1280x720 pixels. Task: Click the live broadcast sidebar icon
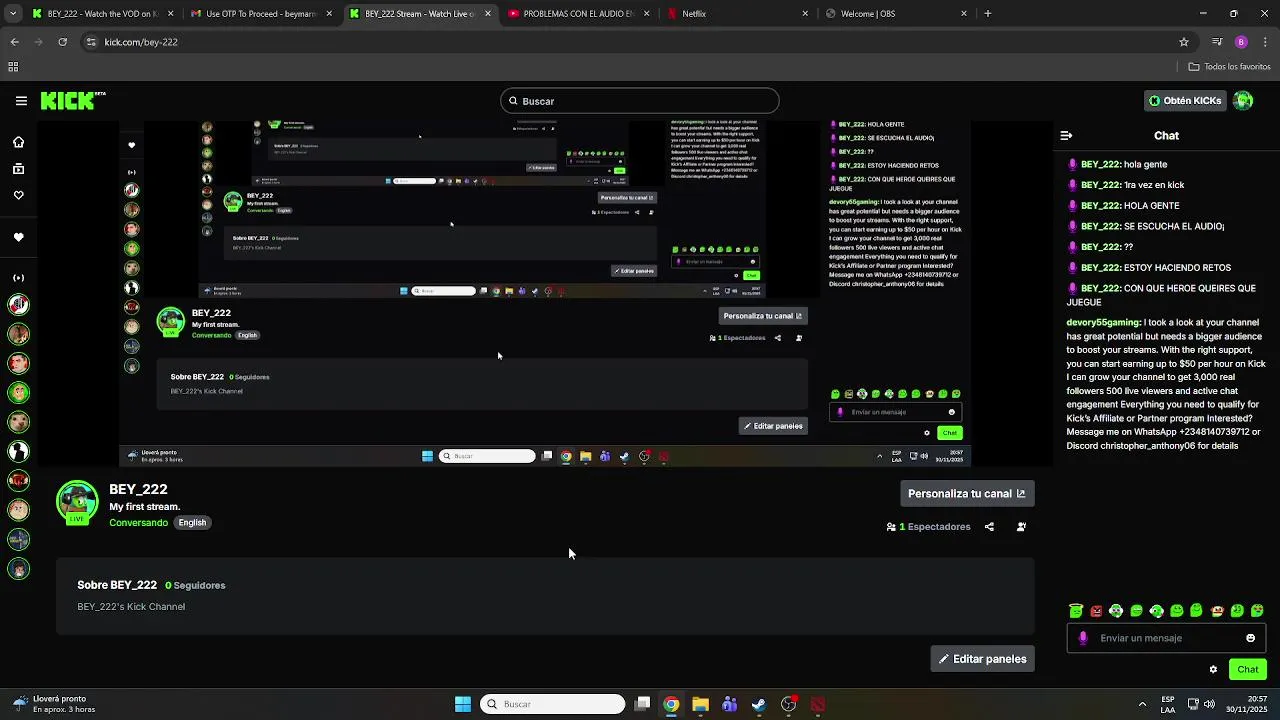point(18,278)
